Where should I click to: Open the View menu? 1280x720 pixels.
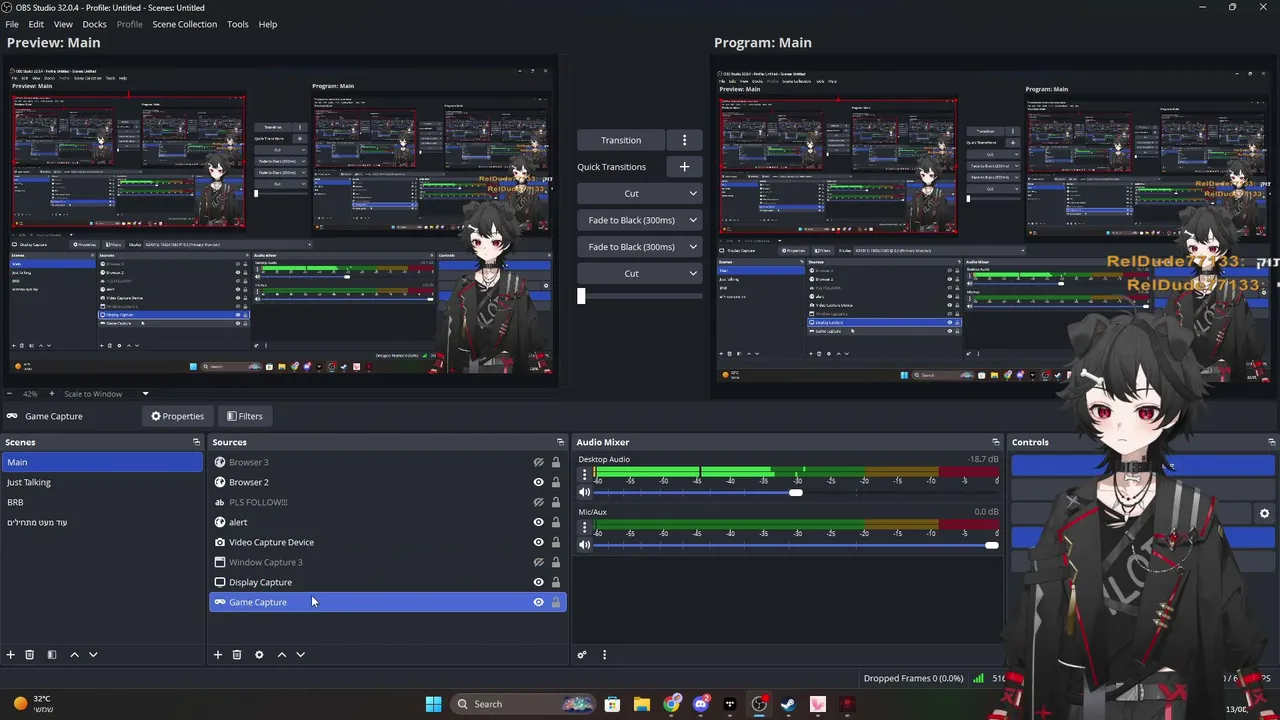tap(63, 24)
